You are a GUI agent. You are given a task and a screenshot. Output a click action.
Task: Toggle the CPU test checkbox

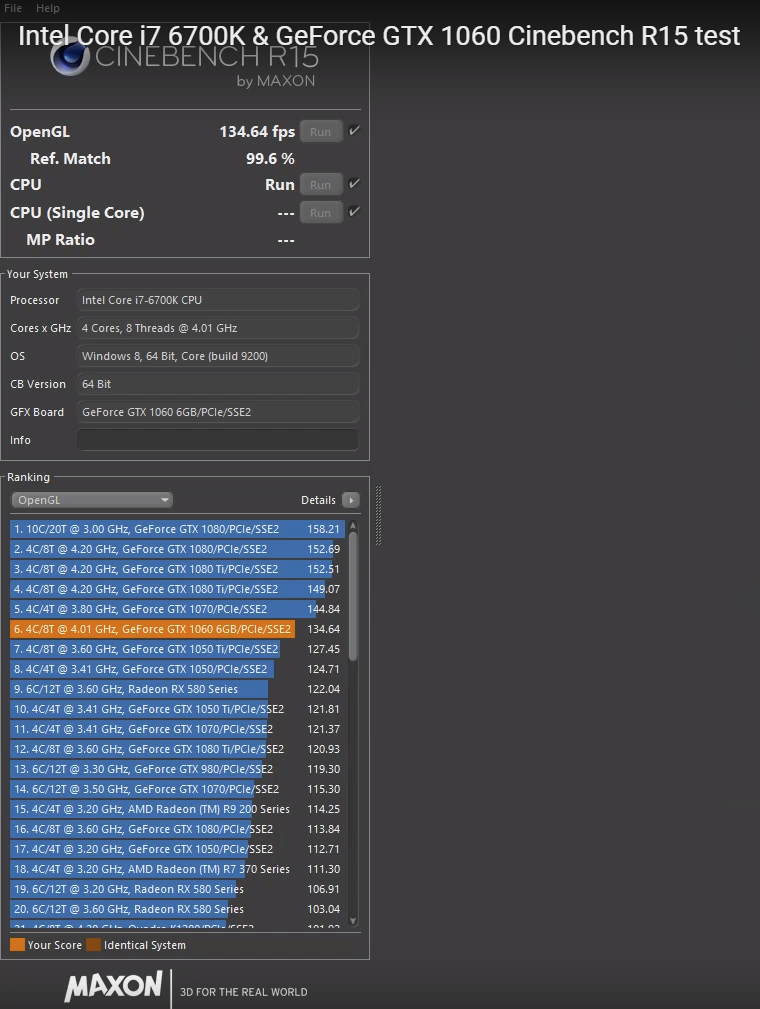tap(354, 183)
